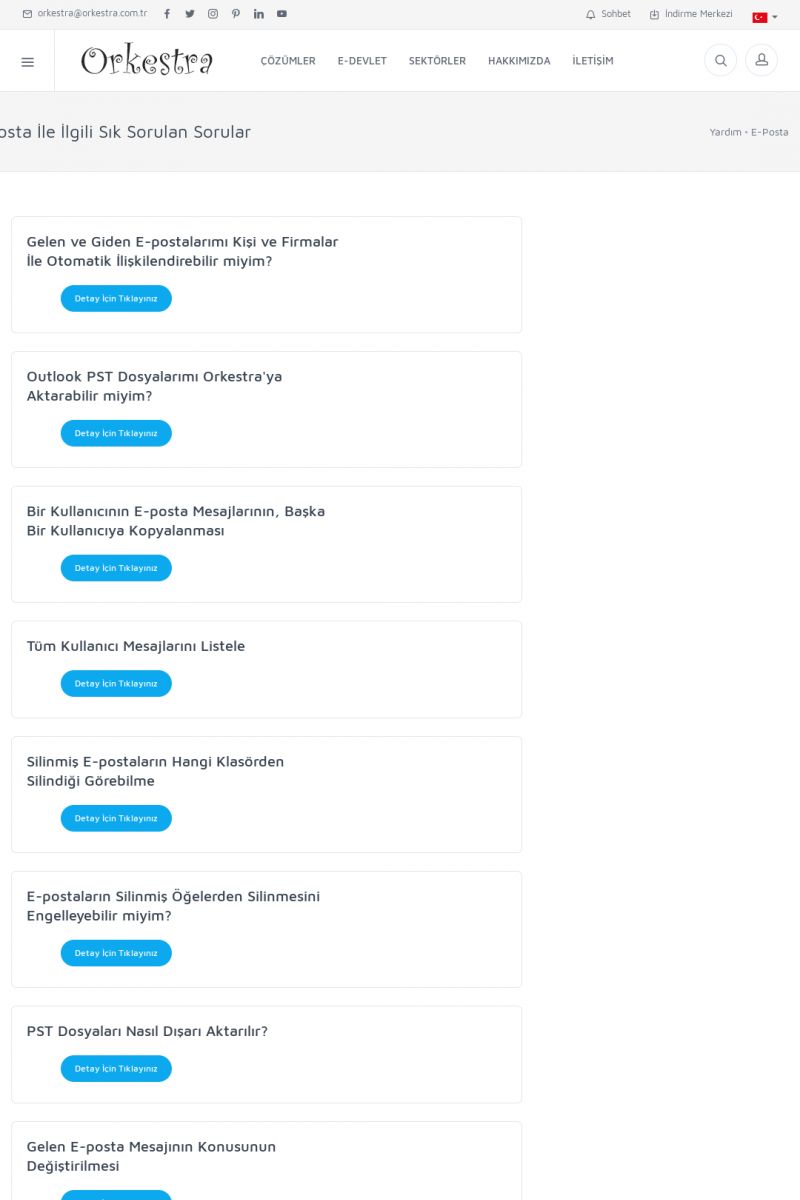Click the Instagram icon
Screen dimensions: 800x1200
pyautogui.click(x=213, y=14)
